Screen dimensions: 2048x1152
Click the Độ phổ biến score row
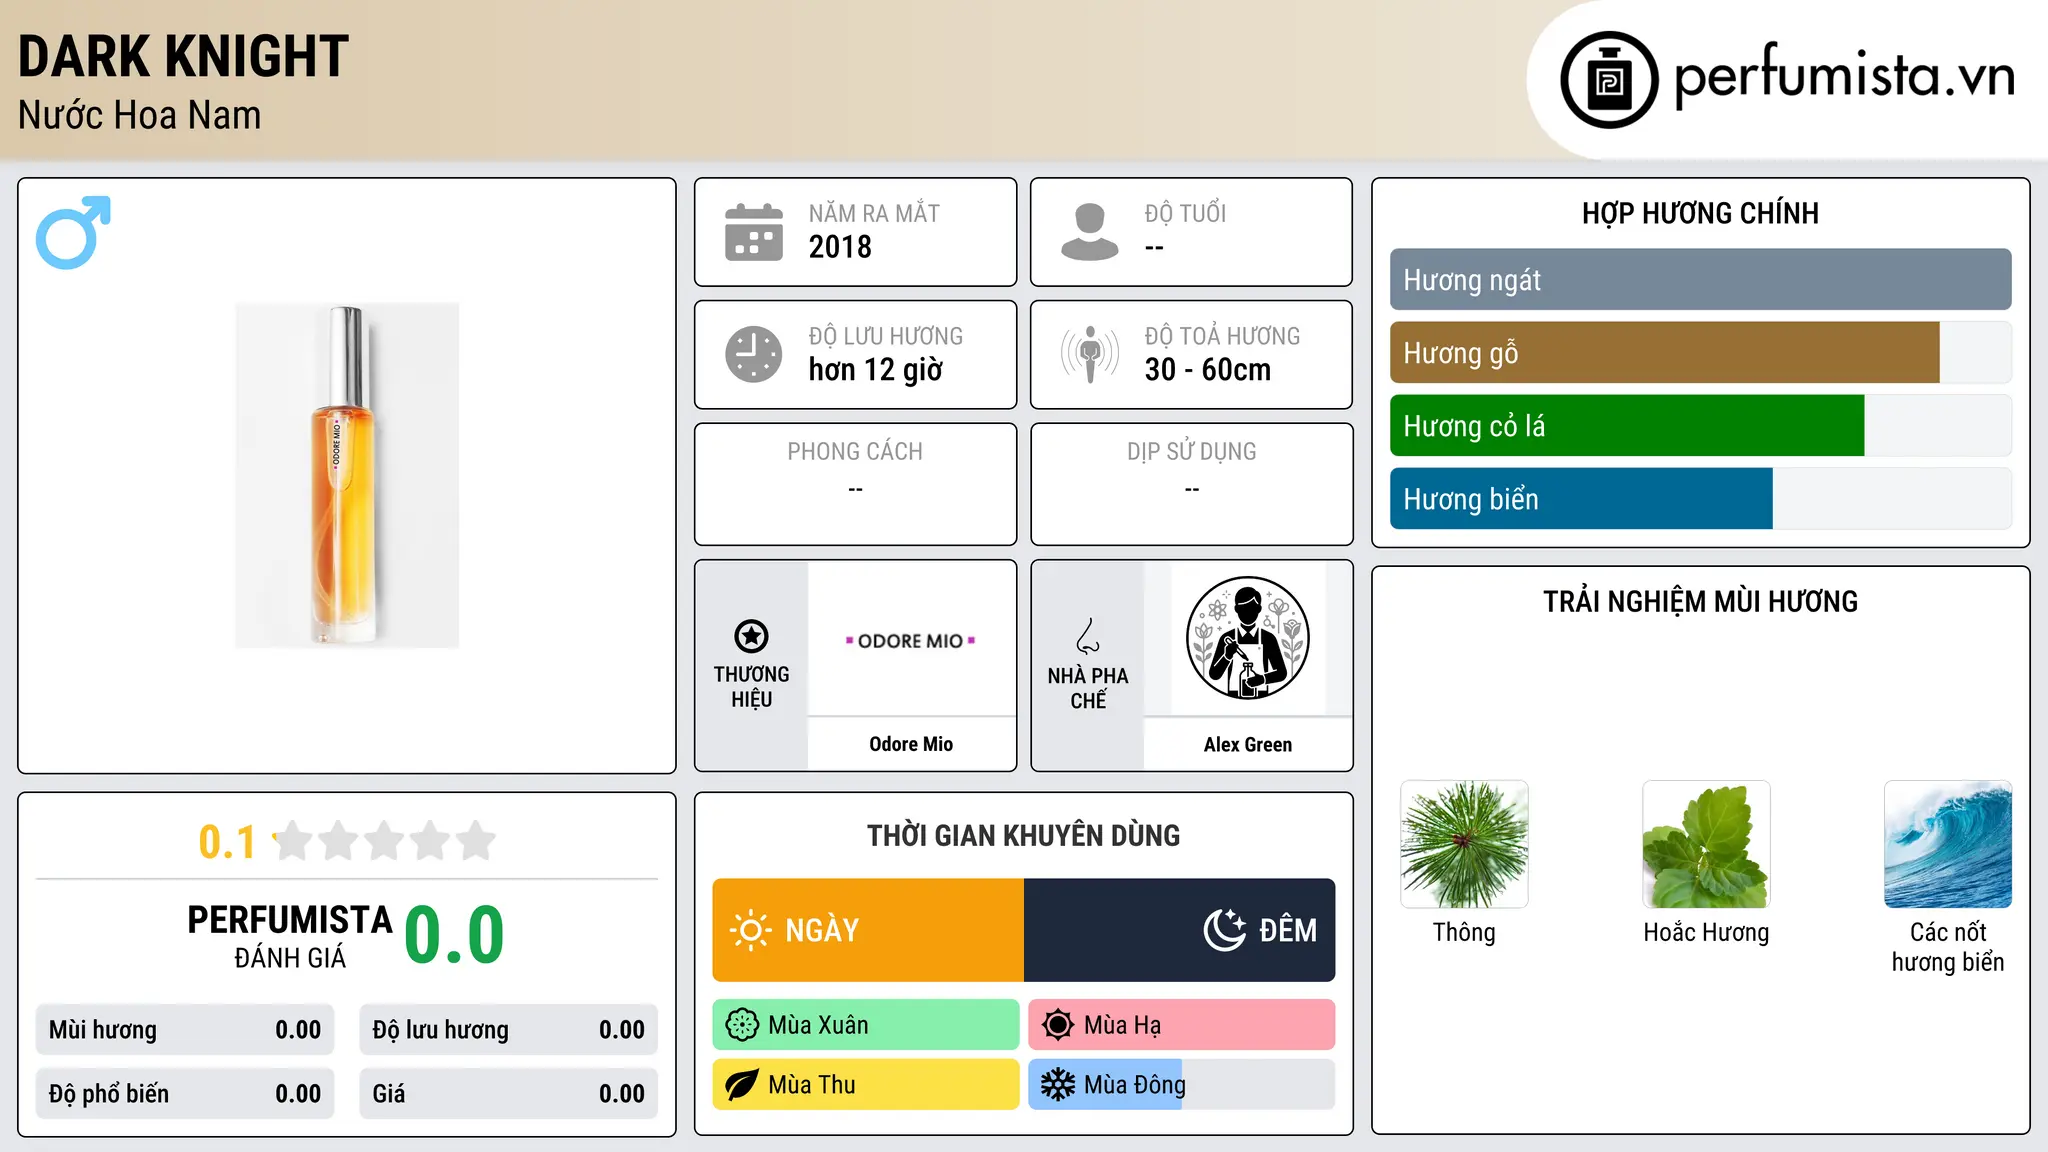[x=185, y=1094]
